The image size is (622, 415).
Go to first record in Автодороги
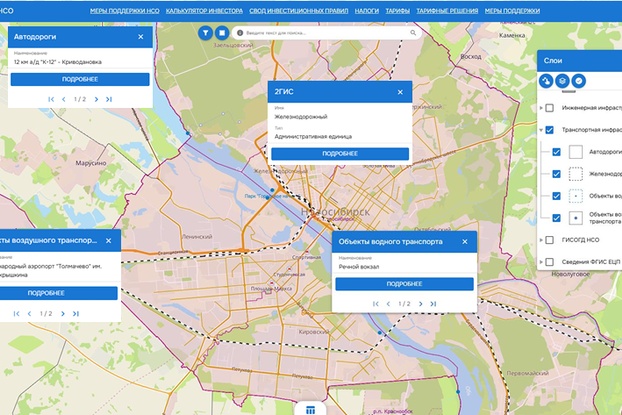coord(51,99)
